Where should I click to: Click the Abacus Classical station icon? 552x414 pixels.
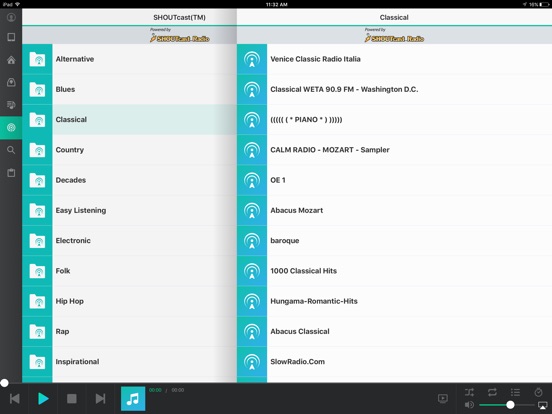click(252, 332)
